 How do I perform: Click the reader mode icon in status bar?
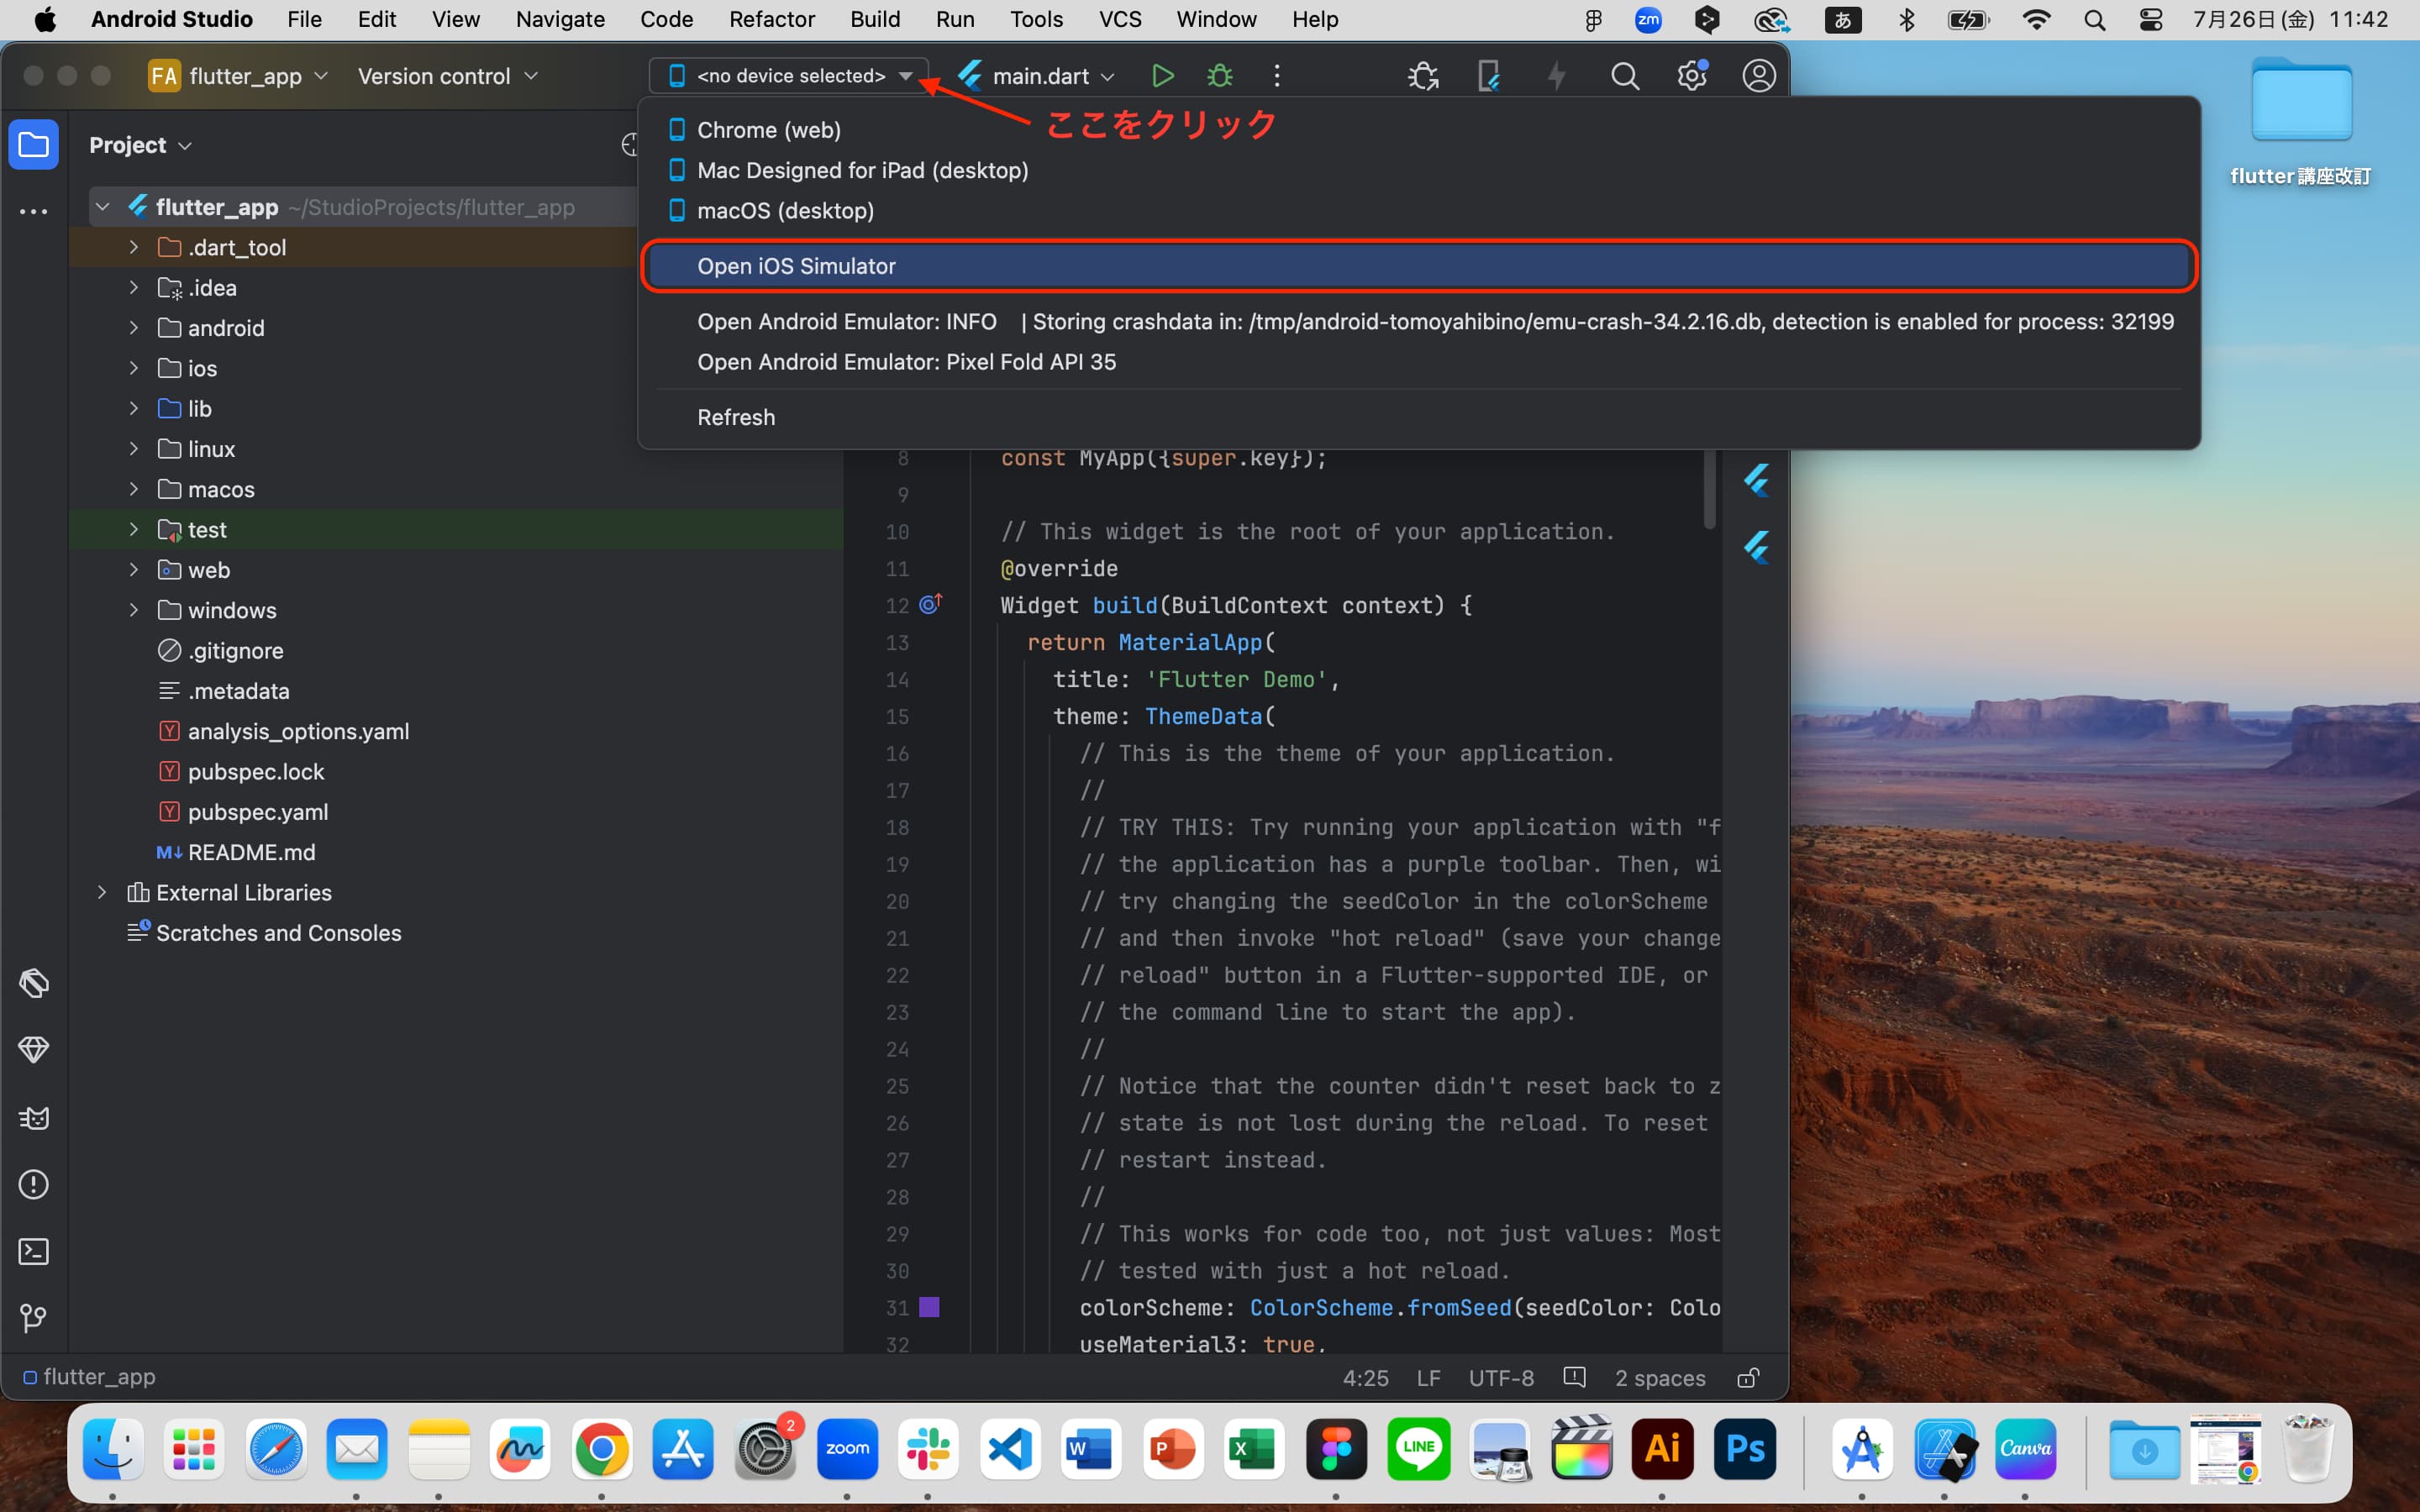[x=1574, y=1377]
